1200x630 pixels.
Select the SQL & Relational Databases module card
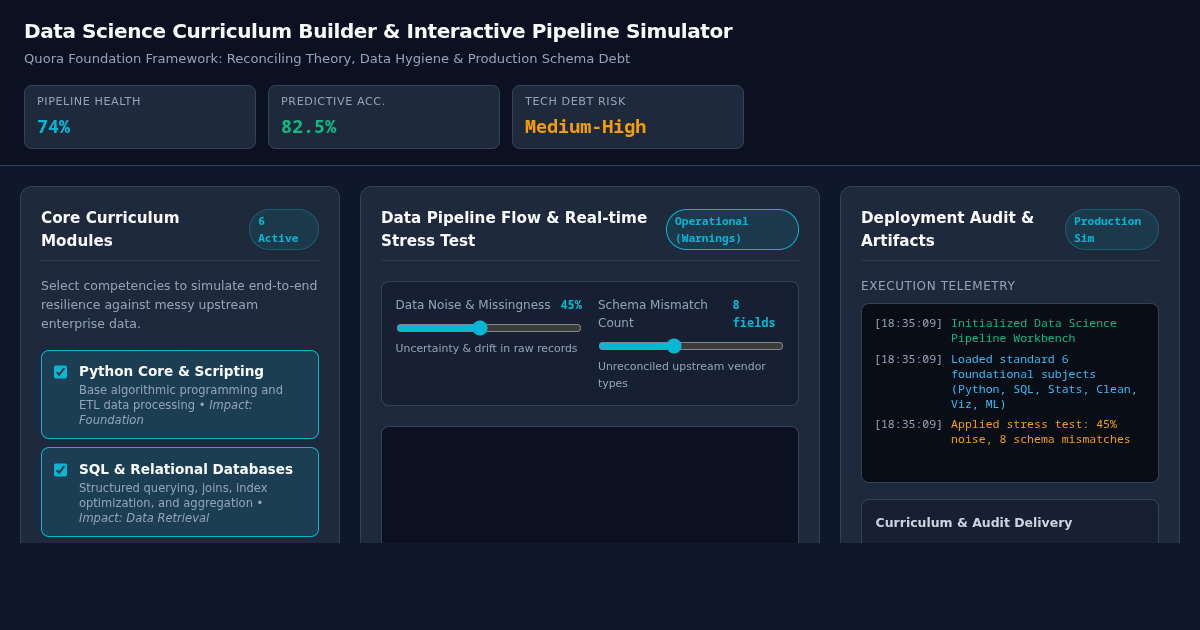point(180,492)
